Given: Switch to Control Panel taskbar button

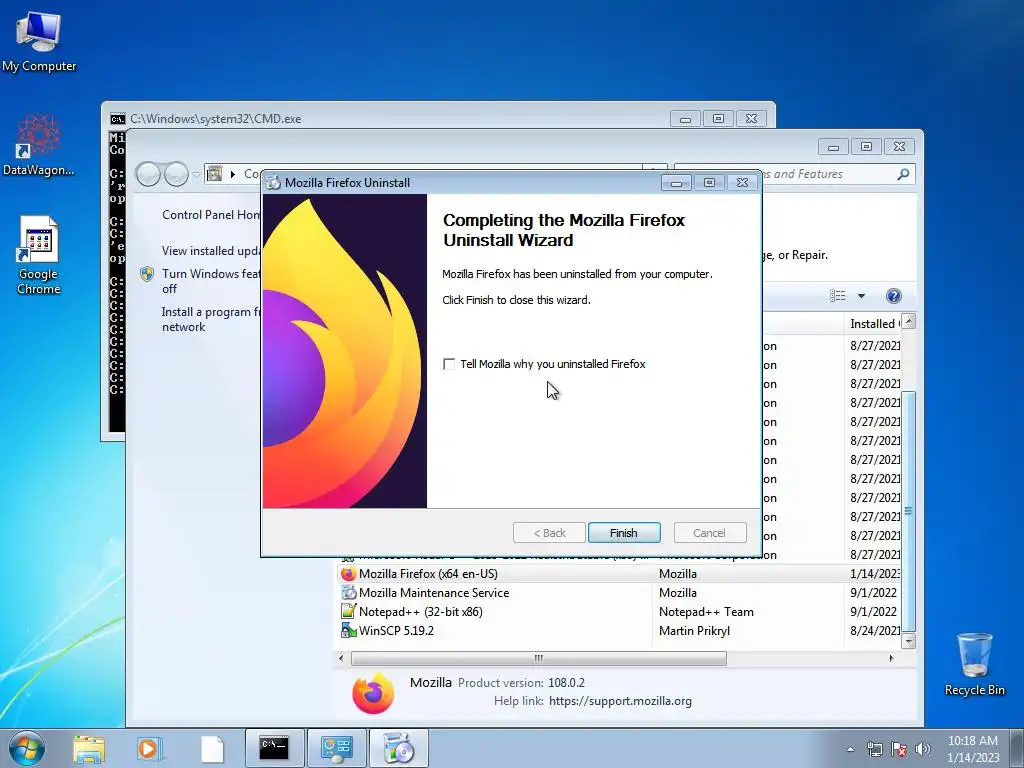Looking at the screenshot, I should [337, 748].
